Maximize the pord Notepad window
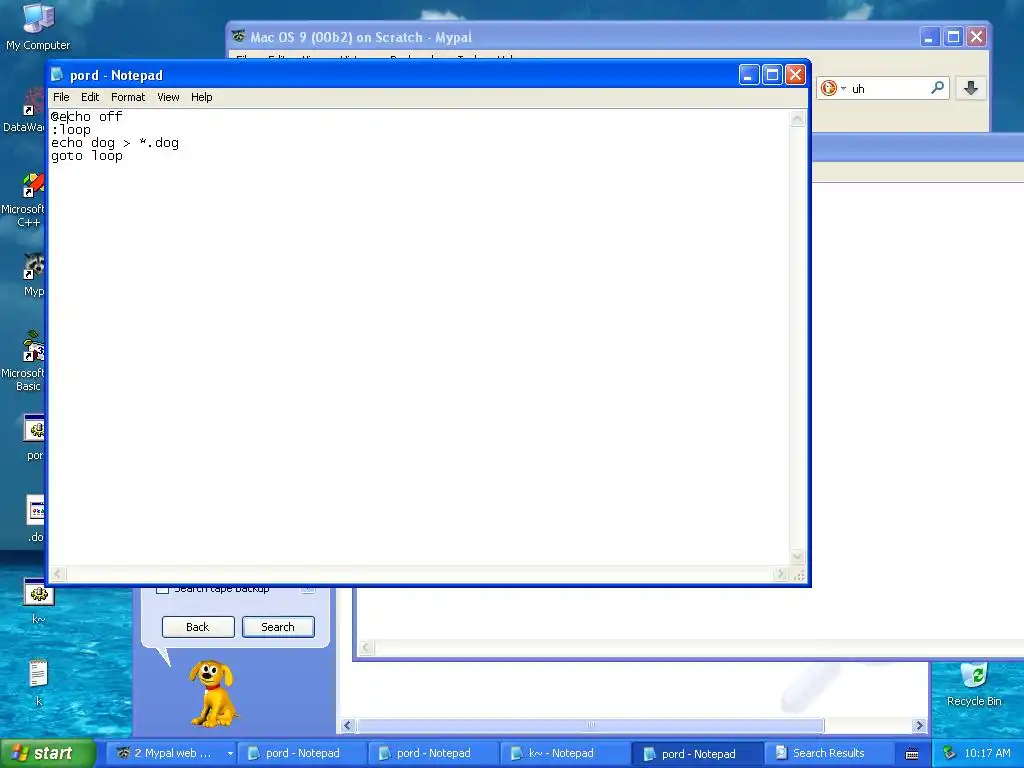 (772, 74)
